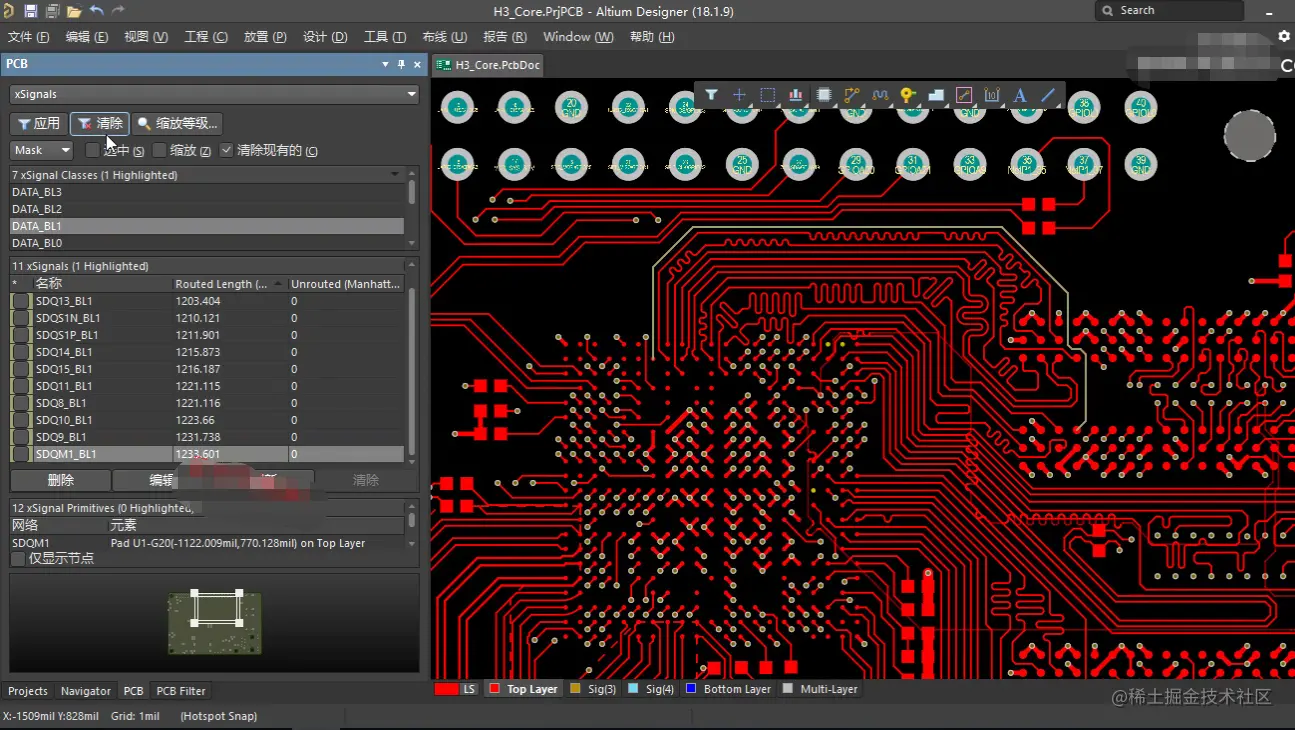Image resolution: width=1295 pixels, height=730 pixels.
Task: Toggle checkbox for SDQM1_BL1 row
Action: pos(21,454)
